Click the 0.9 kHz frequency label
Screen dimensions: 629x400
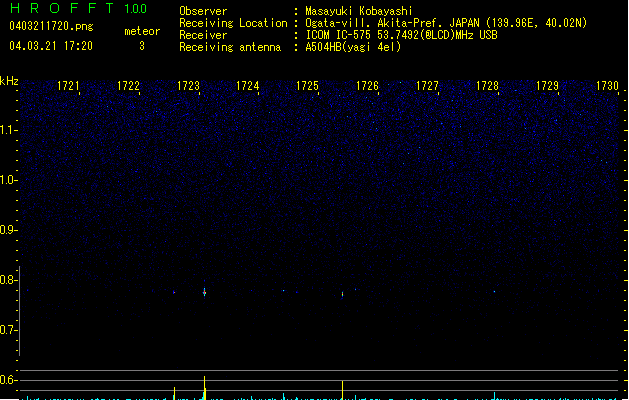7,230
